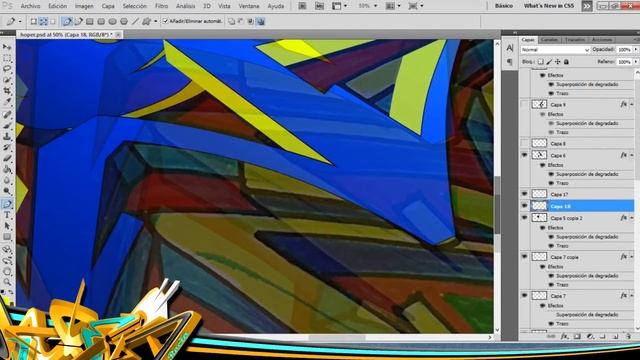
Task: Open the Archivo menu
Action: coord(30,6)
